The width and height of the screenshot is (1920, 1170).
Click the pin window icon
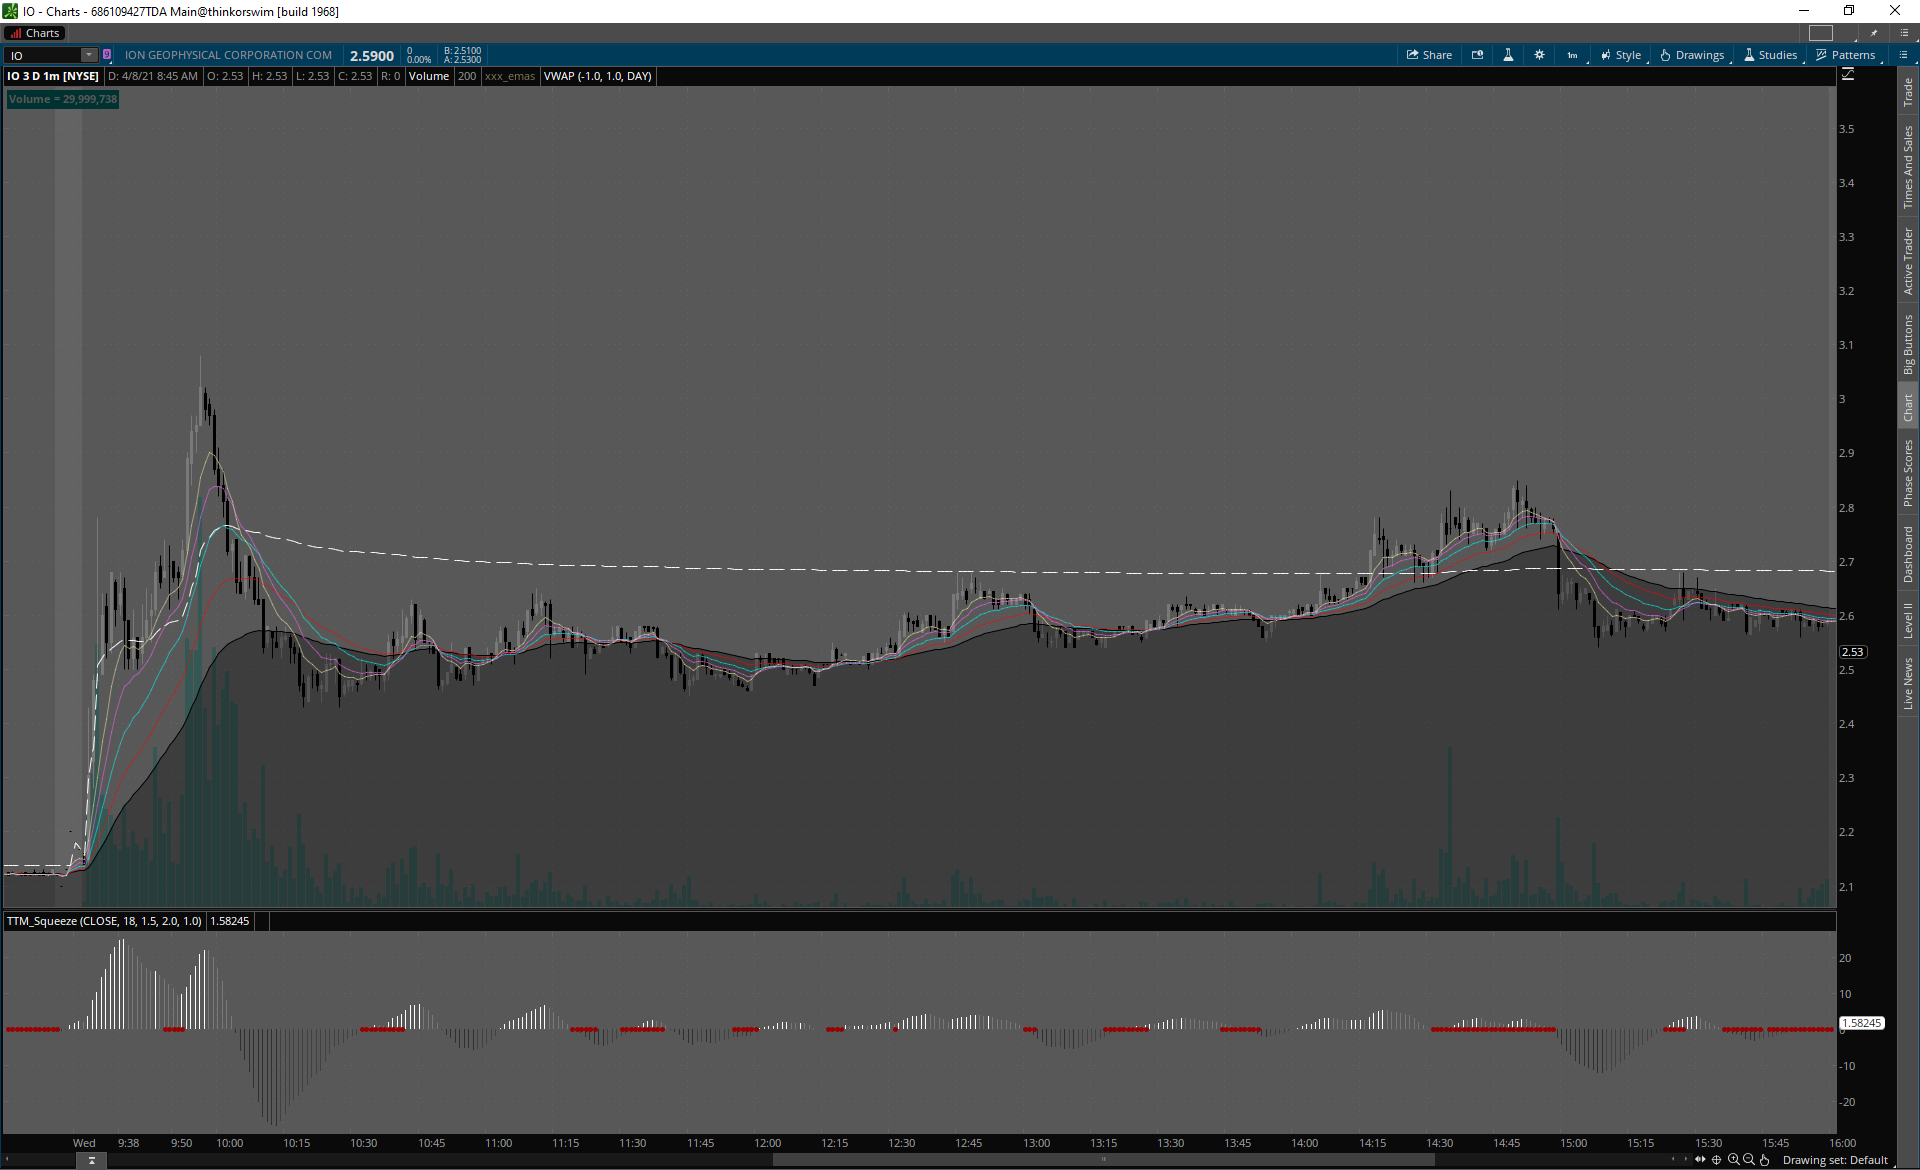1874,33
